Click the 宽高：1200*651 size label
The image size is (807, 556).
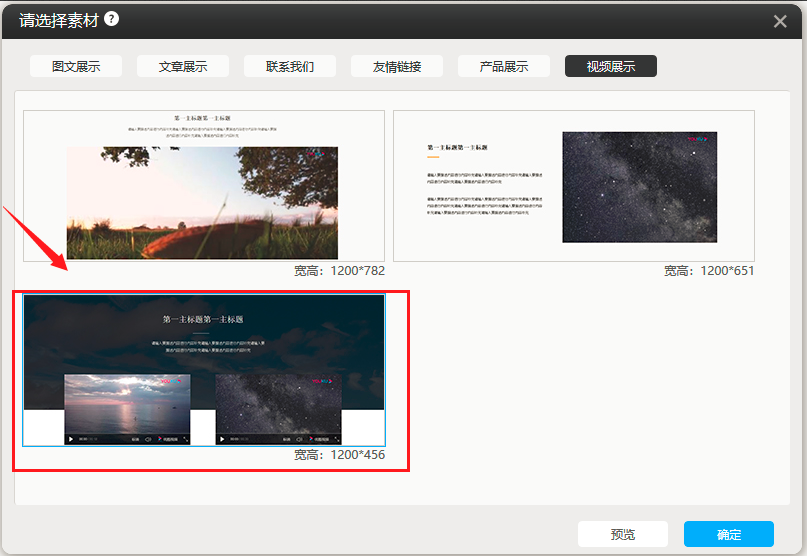point(709,271)
